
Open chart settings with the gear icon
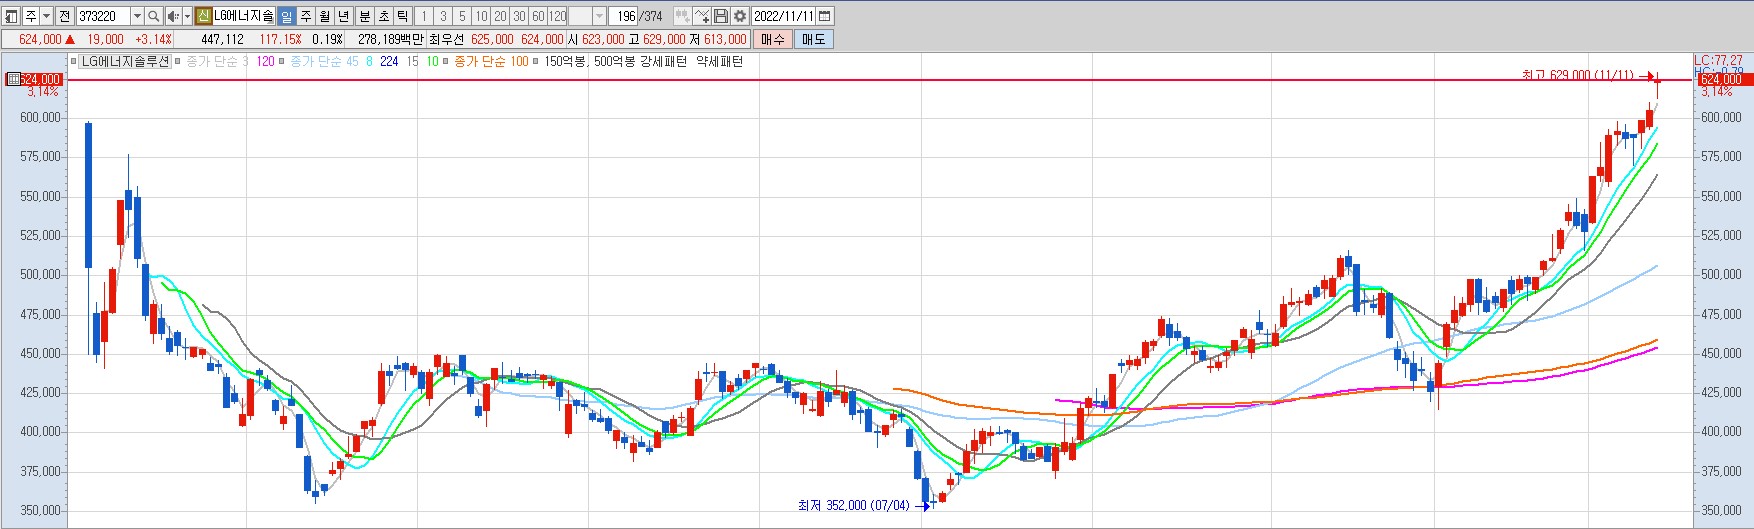pyautogui.click(x=740, y=16)
